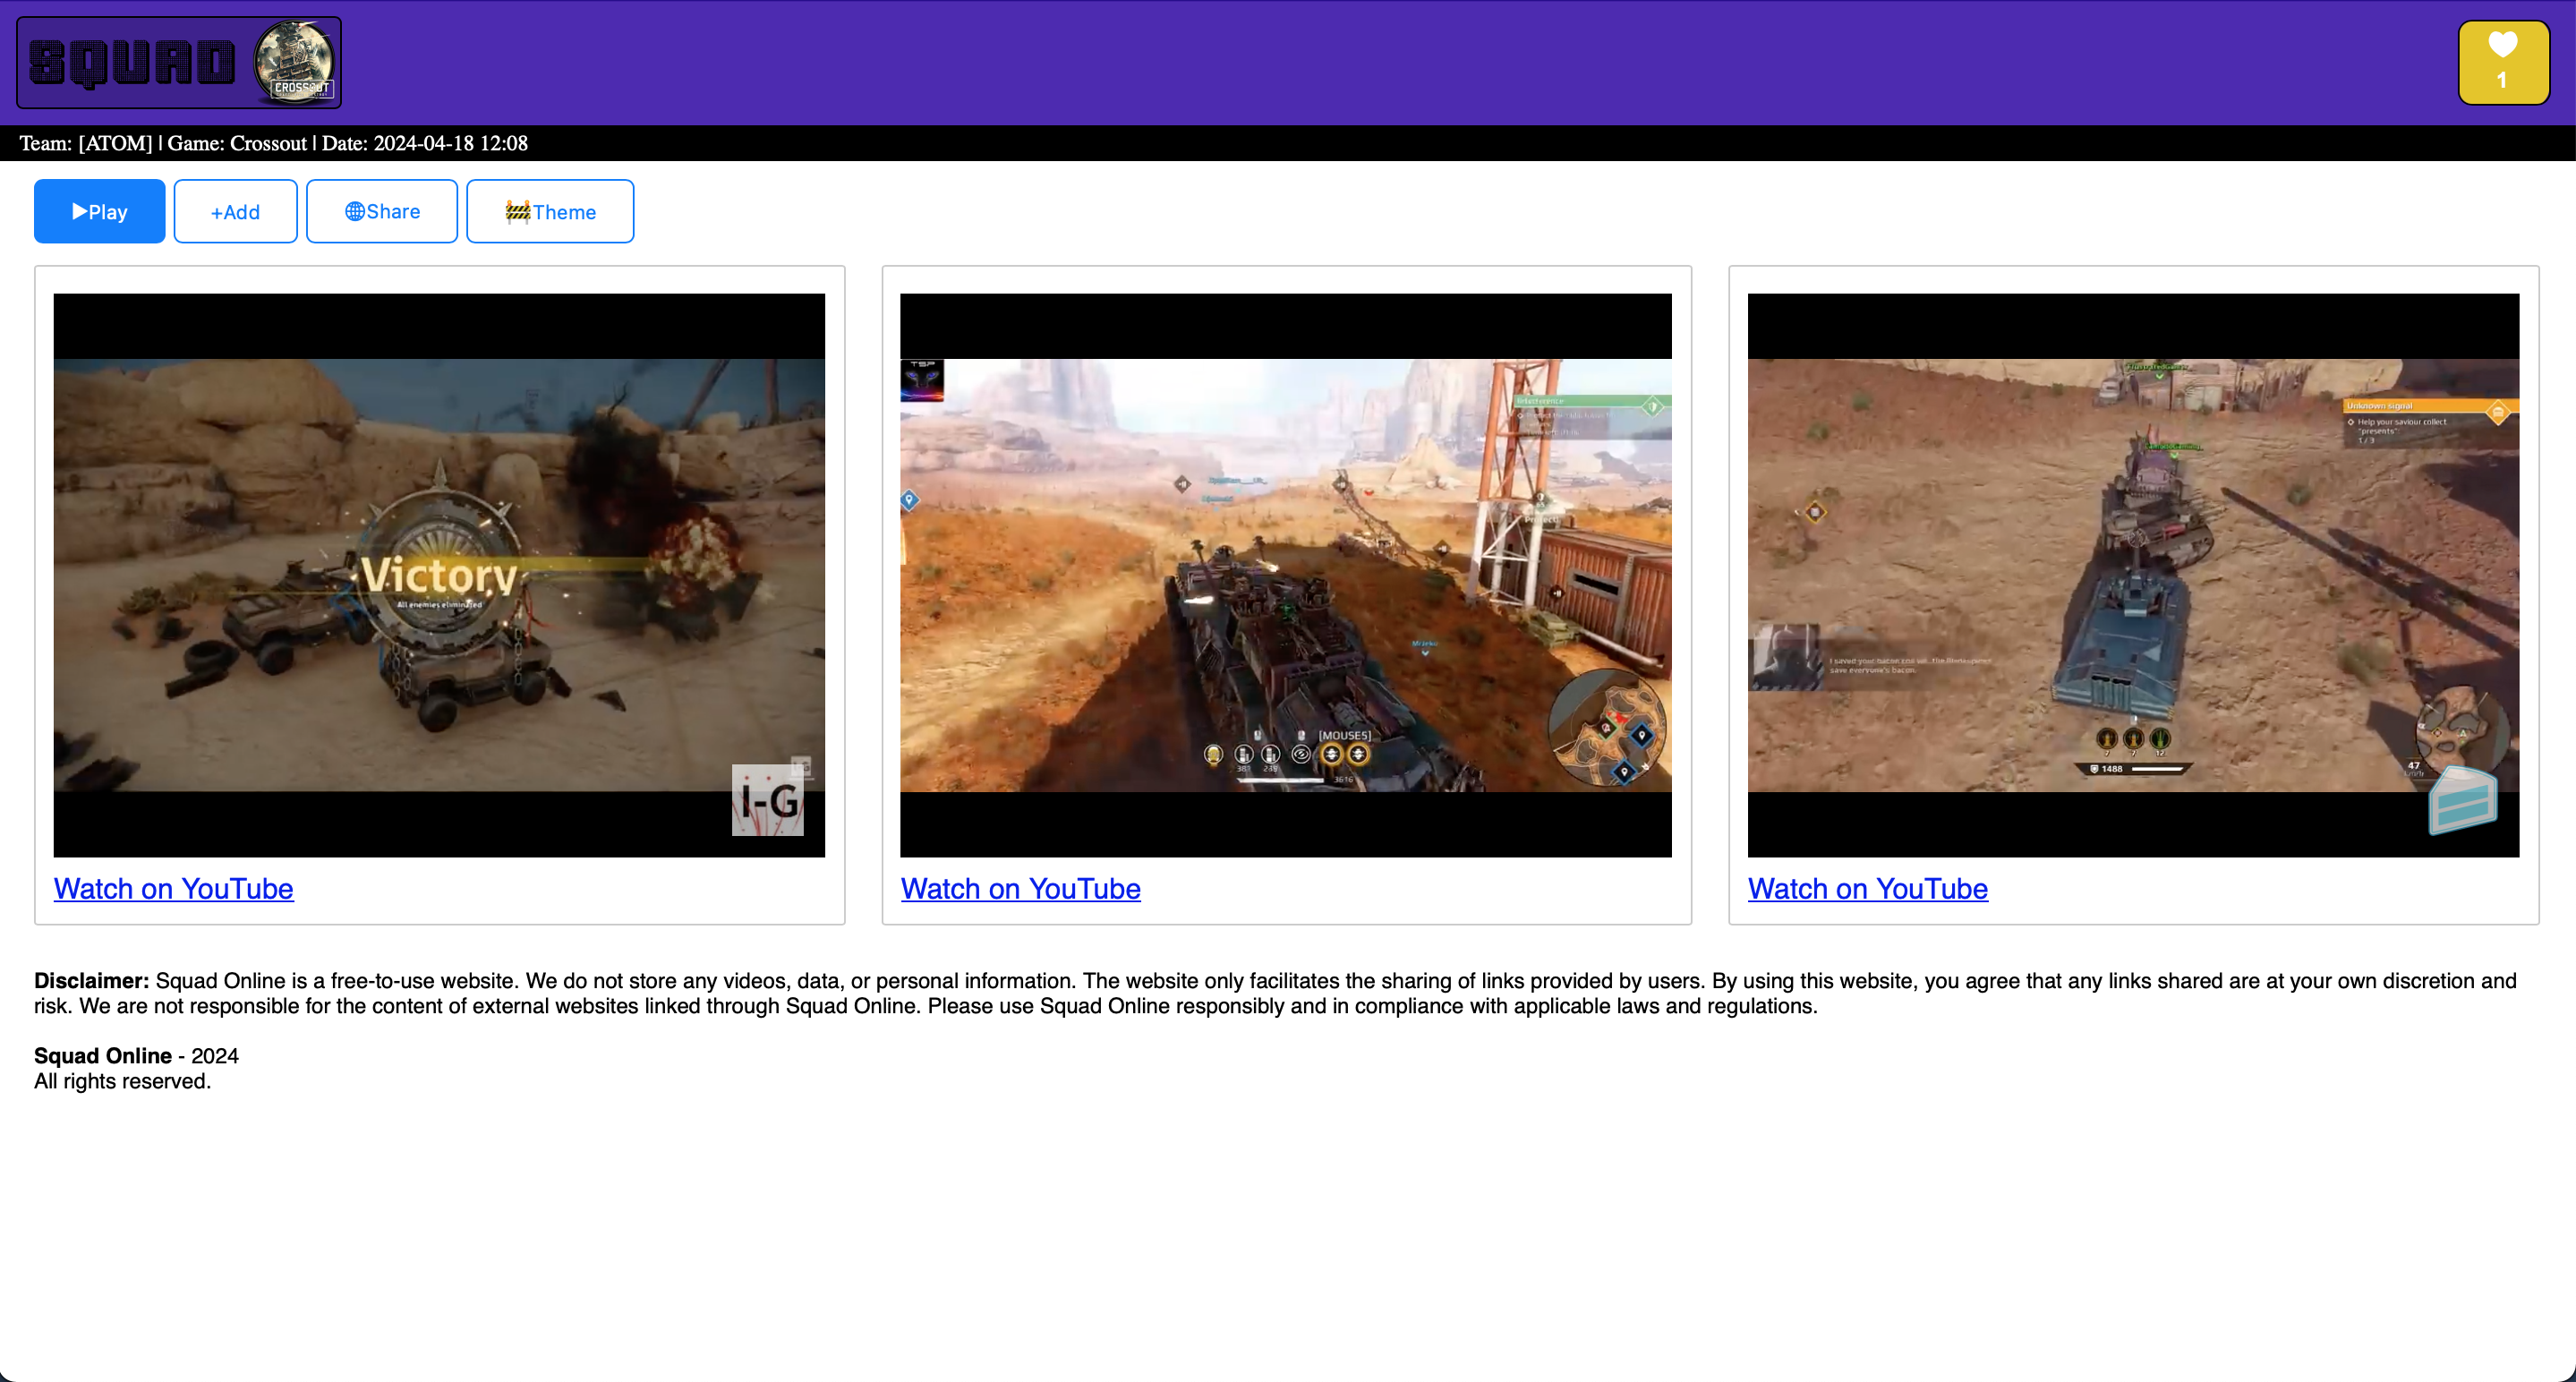Click the cake watermark icon on third video
The image size is (2576, 1382).
point(2463,800)
